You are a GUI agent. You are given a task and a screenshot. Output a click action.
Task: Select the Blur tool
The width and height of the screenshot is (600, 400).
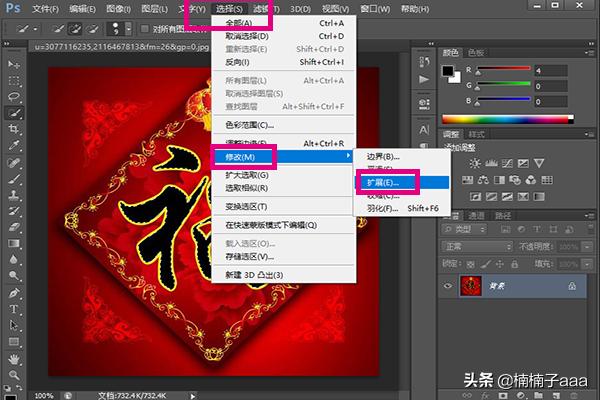[14, 260]
